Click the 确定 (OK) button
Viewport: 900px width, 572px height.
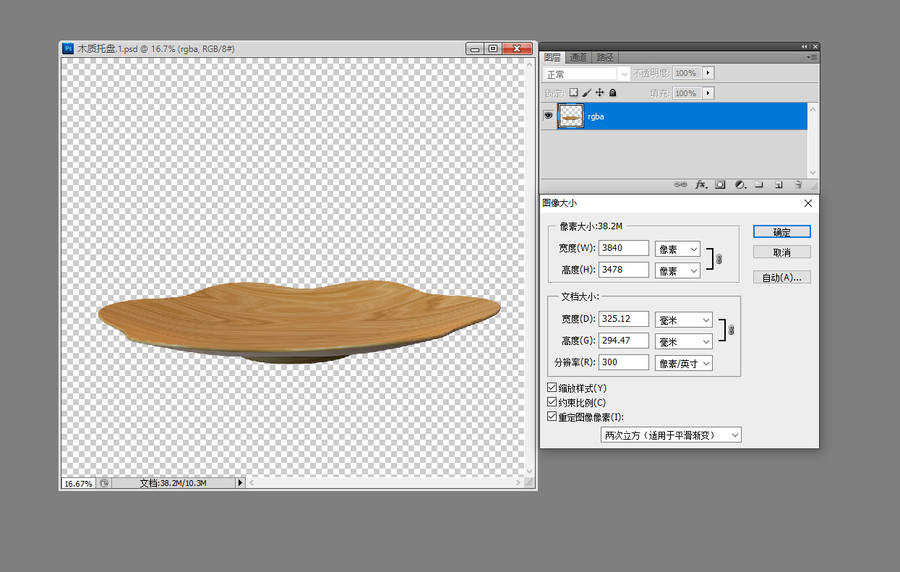point(782,232)
